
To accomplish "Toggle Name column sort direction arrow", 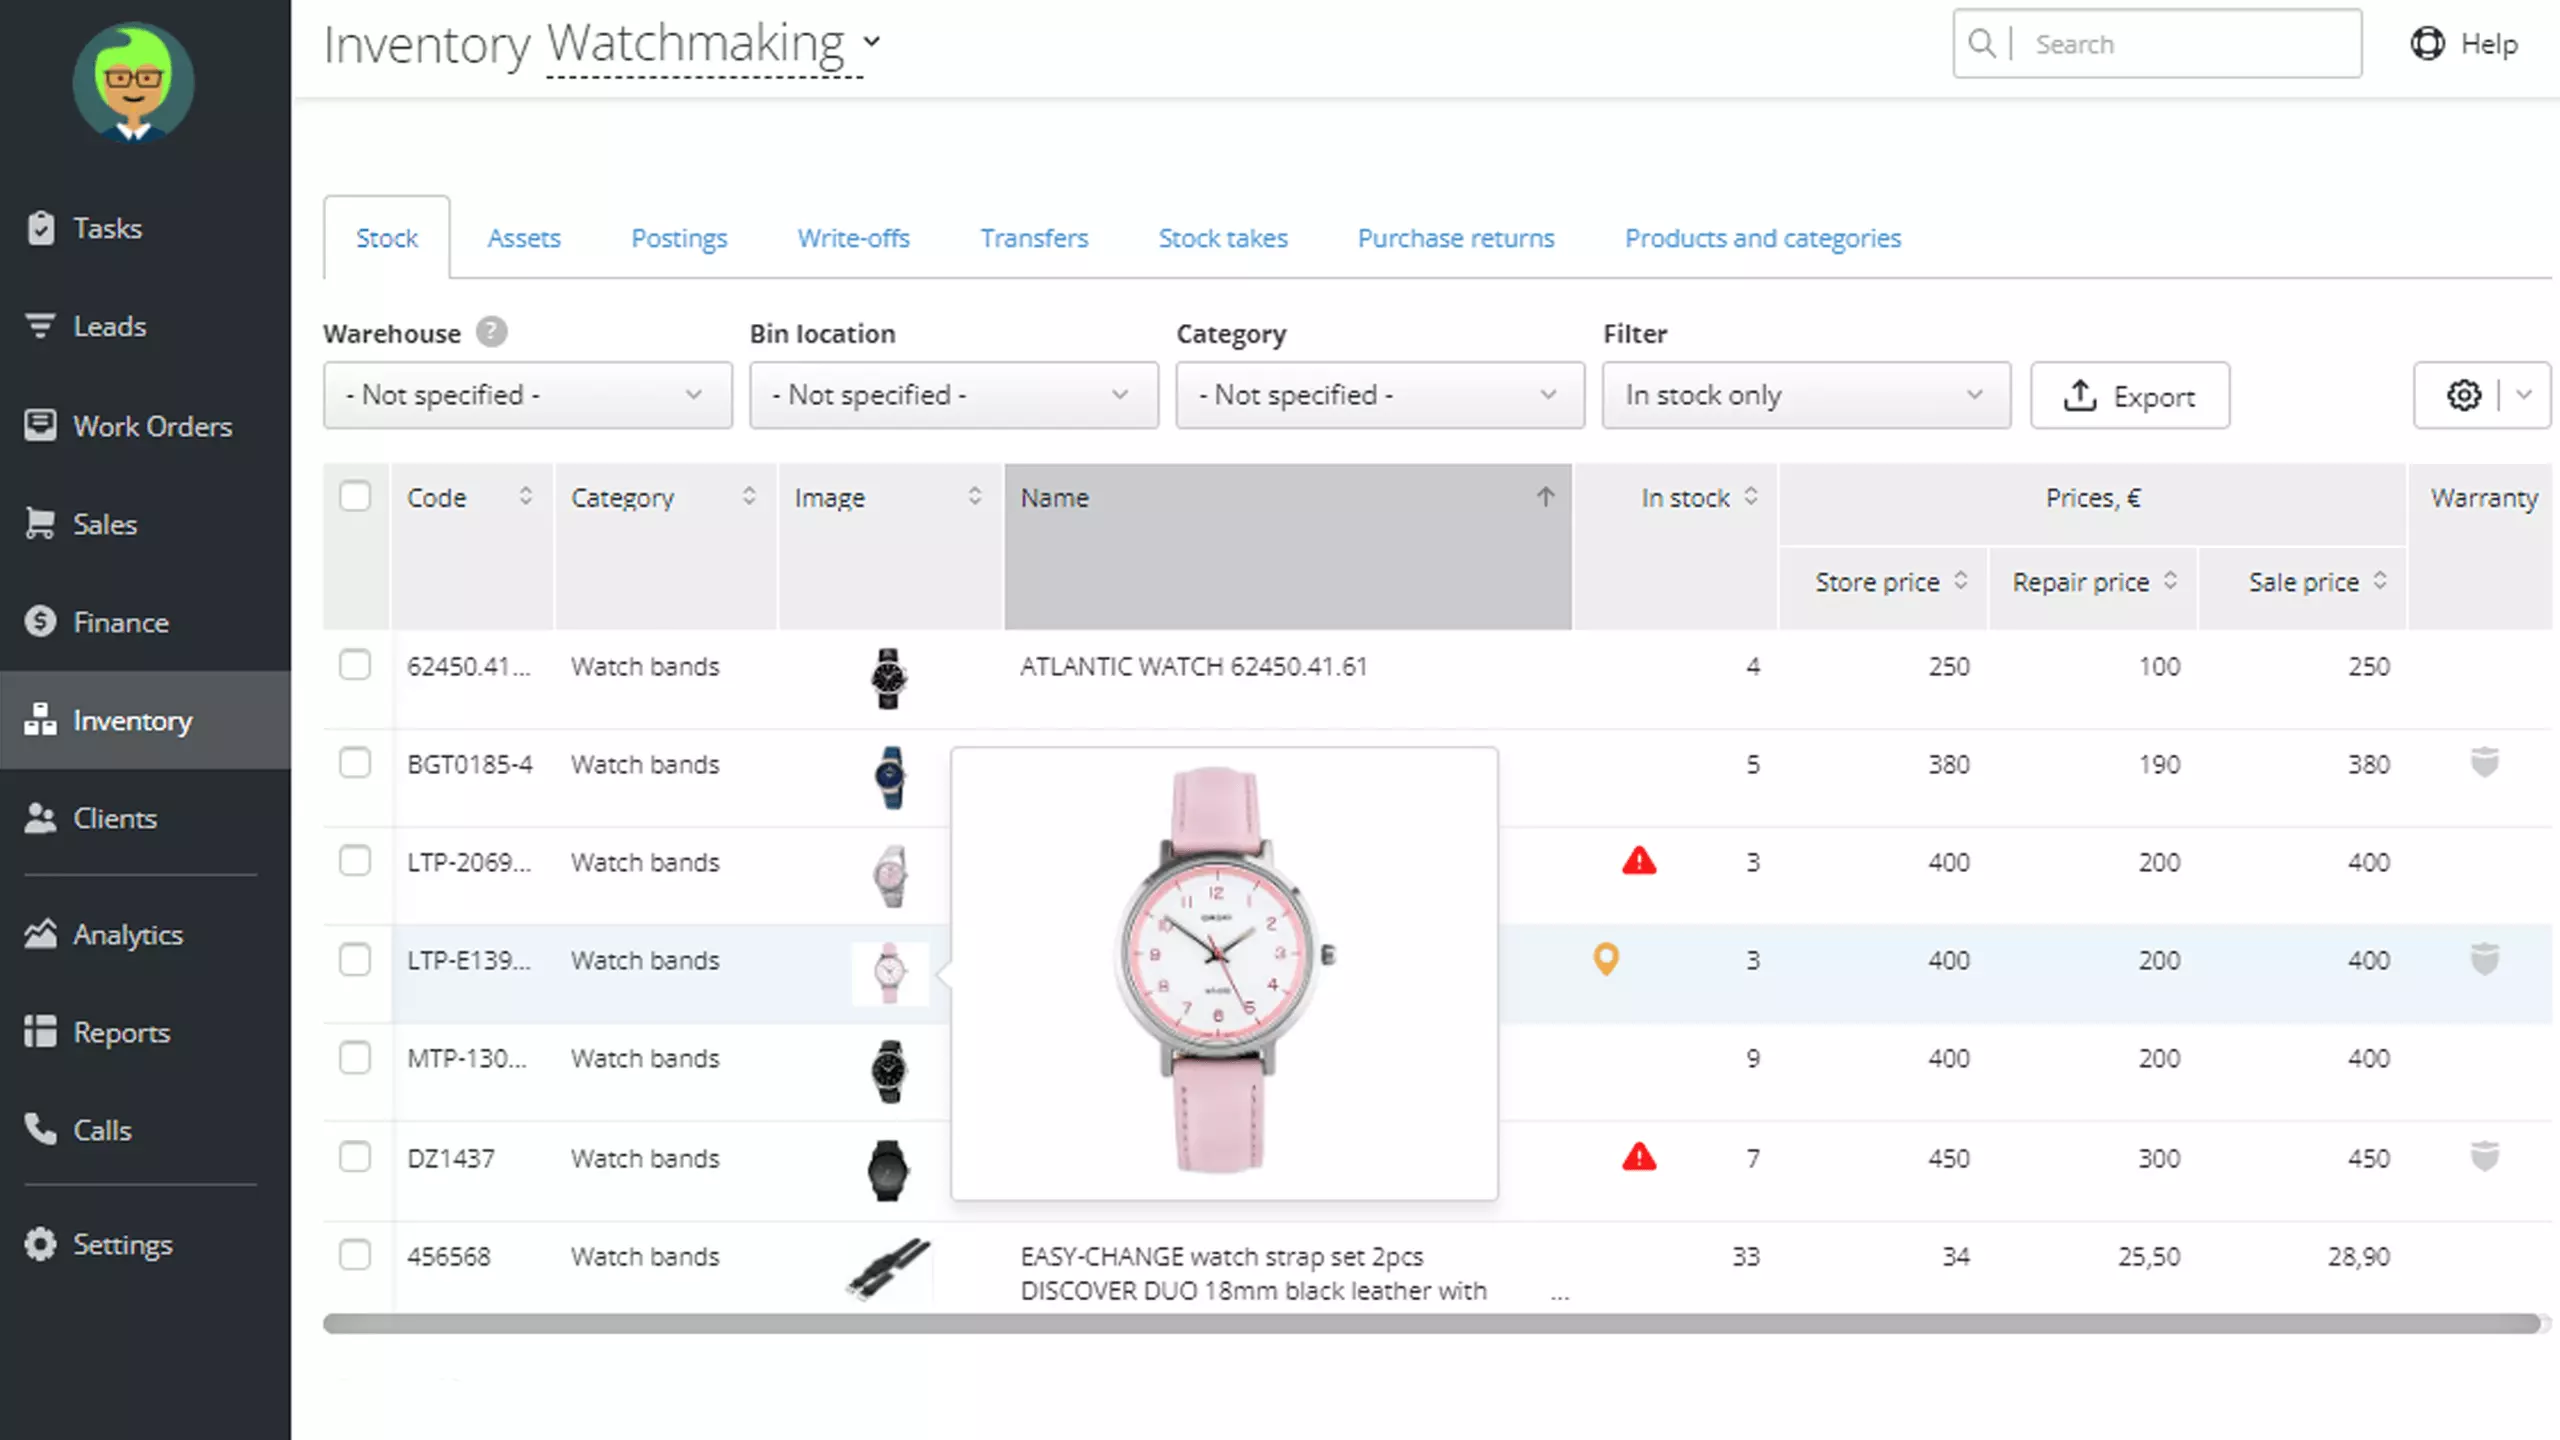I will 1546,497.
